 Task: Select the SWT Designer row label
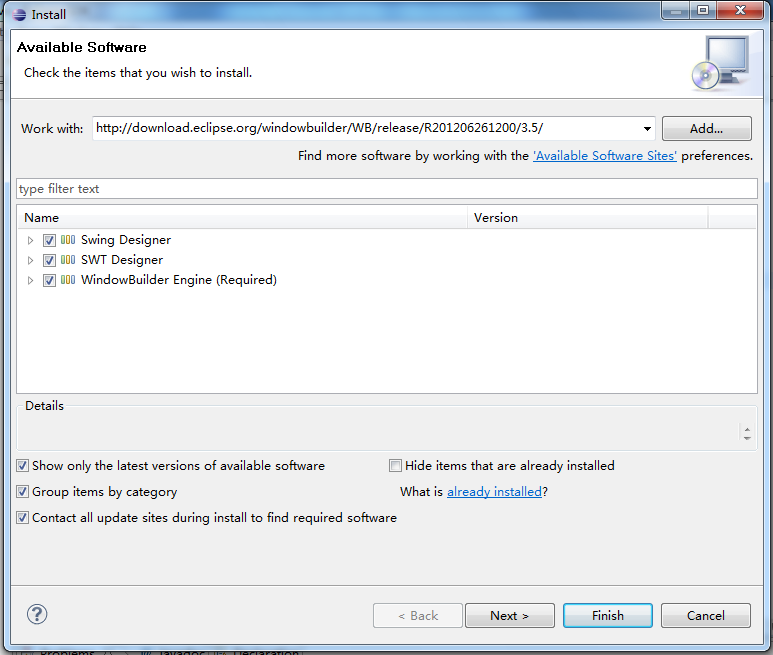[x=122, y=260]
